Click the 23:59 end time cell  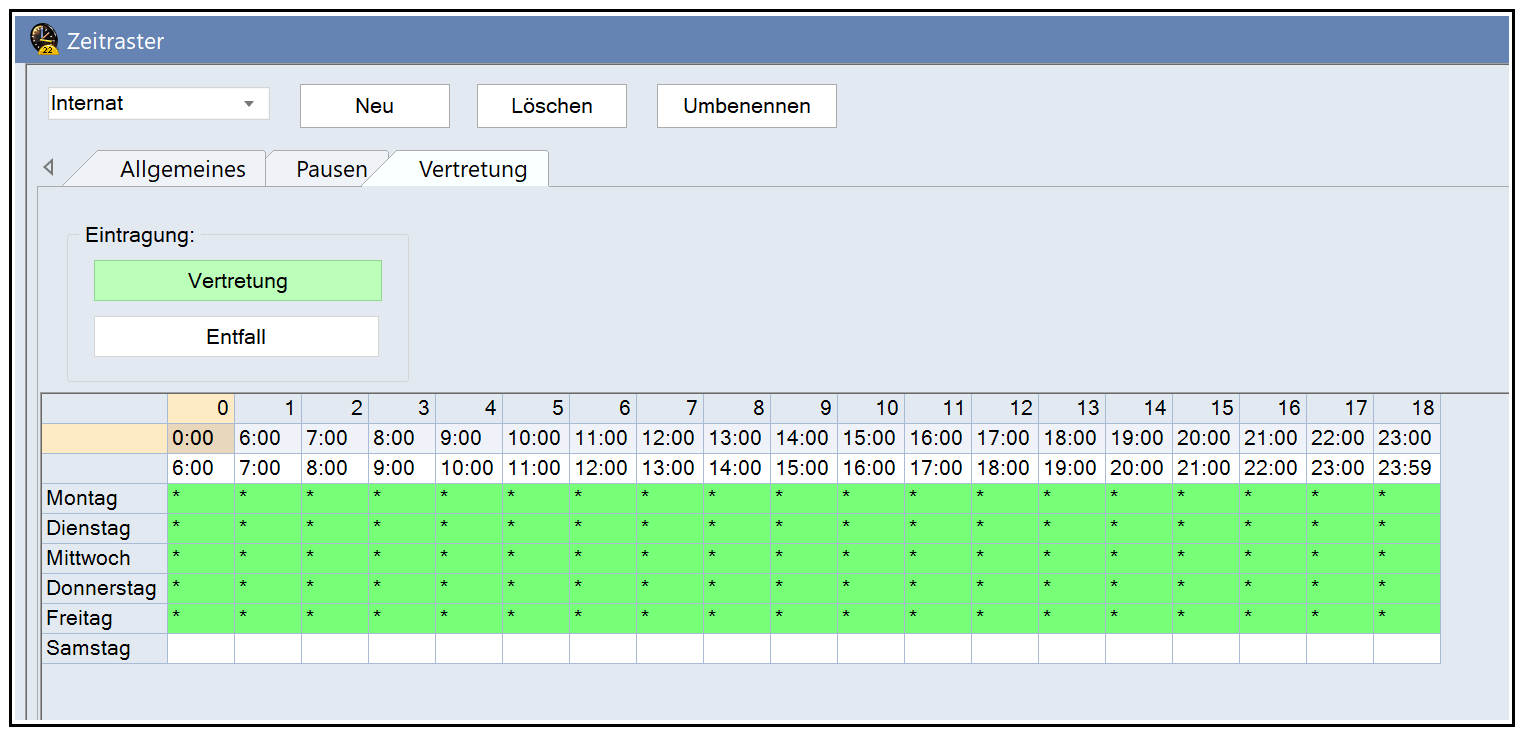click(x=1406, y=468)
